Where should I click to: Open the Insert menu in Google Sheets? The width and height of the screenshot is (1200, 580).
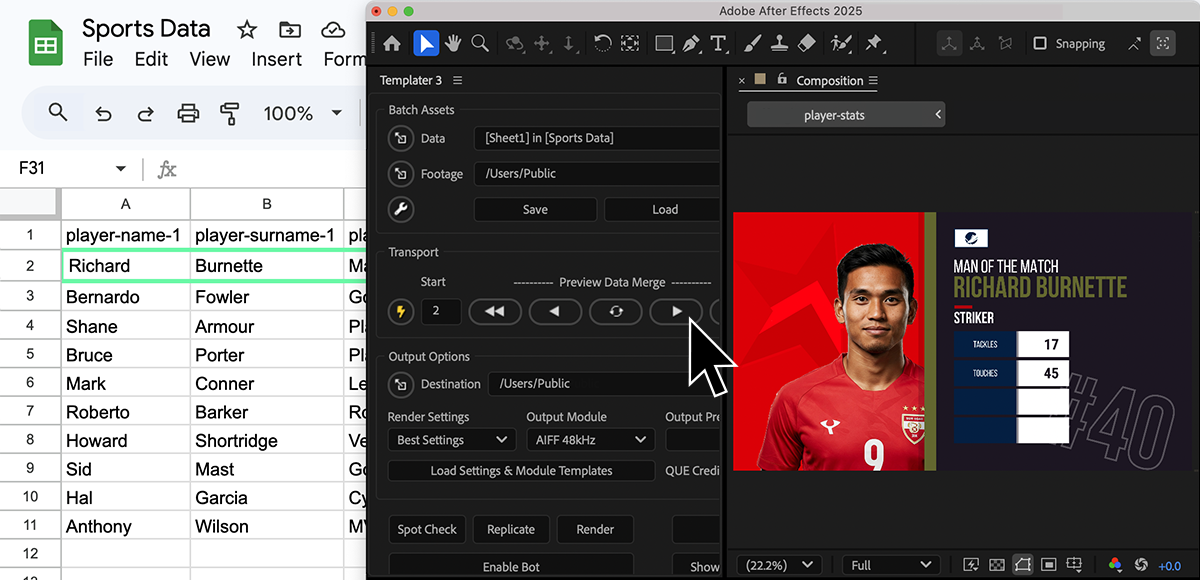click(277, 59)
